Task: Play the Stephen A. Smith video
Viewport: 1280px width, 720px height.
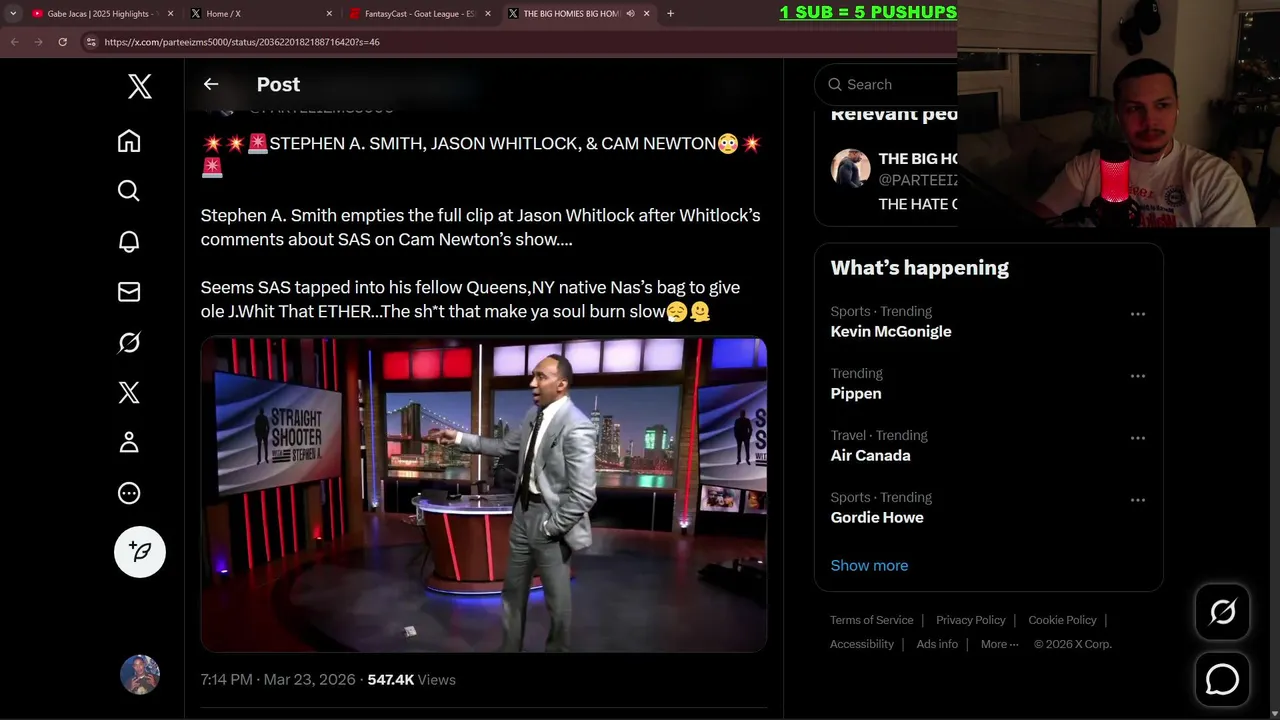Action: pos(484,495)
